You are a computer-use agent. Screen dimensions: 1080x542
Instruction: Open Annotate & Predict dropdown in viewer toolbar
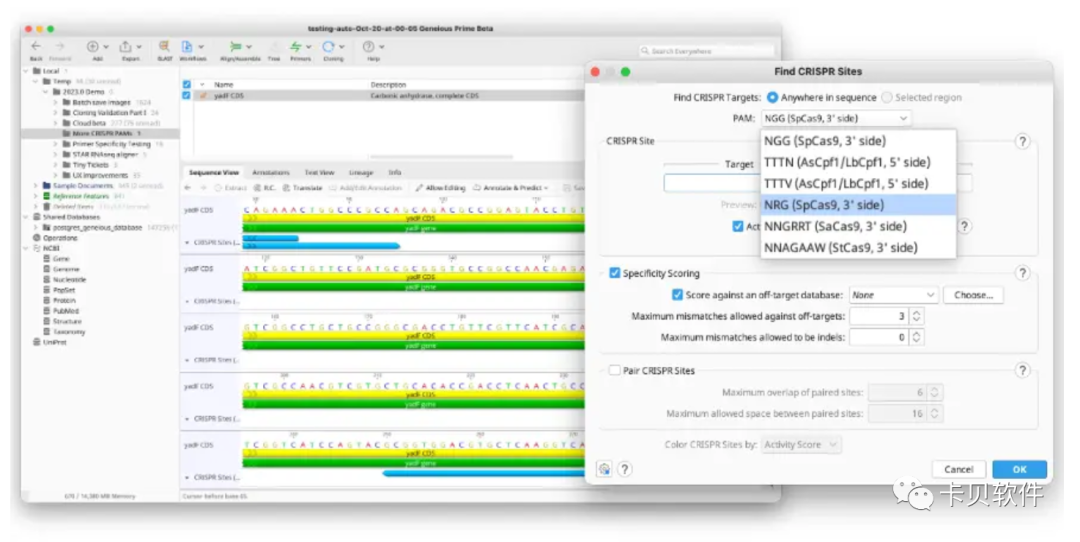pyautogui.click(x=510, y=187)
